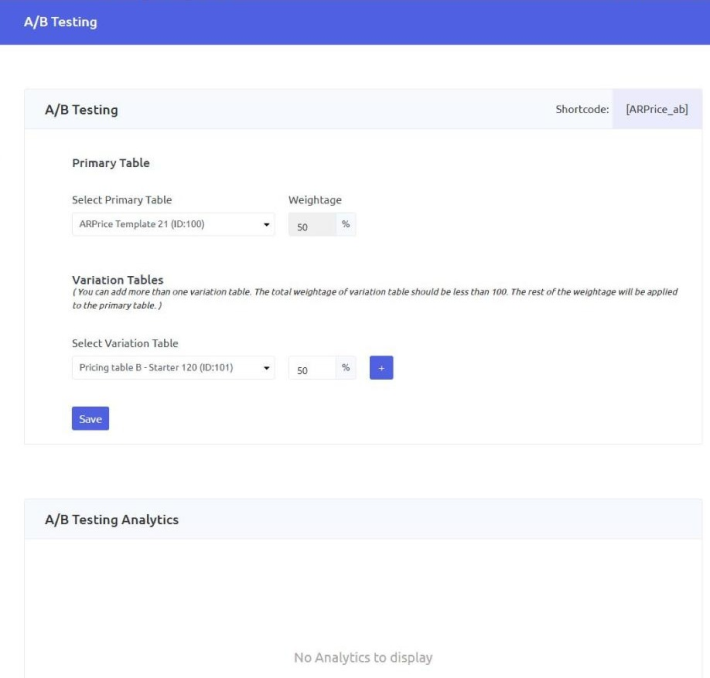Click the percent sign beside primary weightage
710x678 pixels.
click(346, 224)
